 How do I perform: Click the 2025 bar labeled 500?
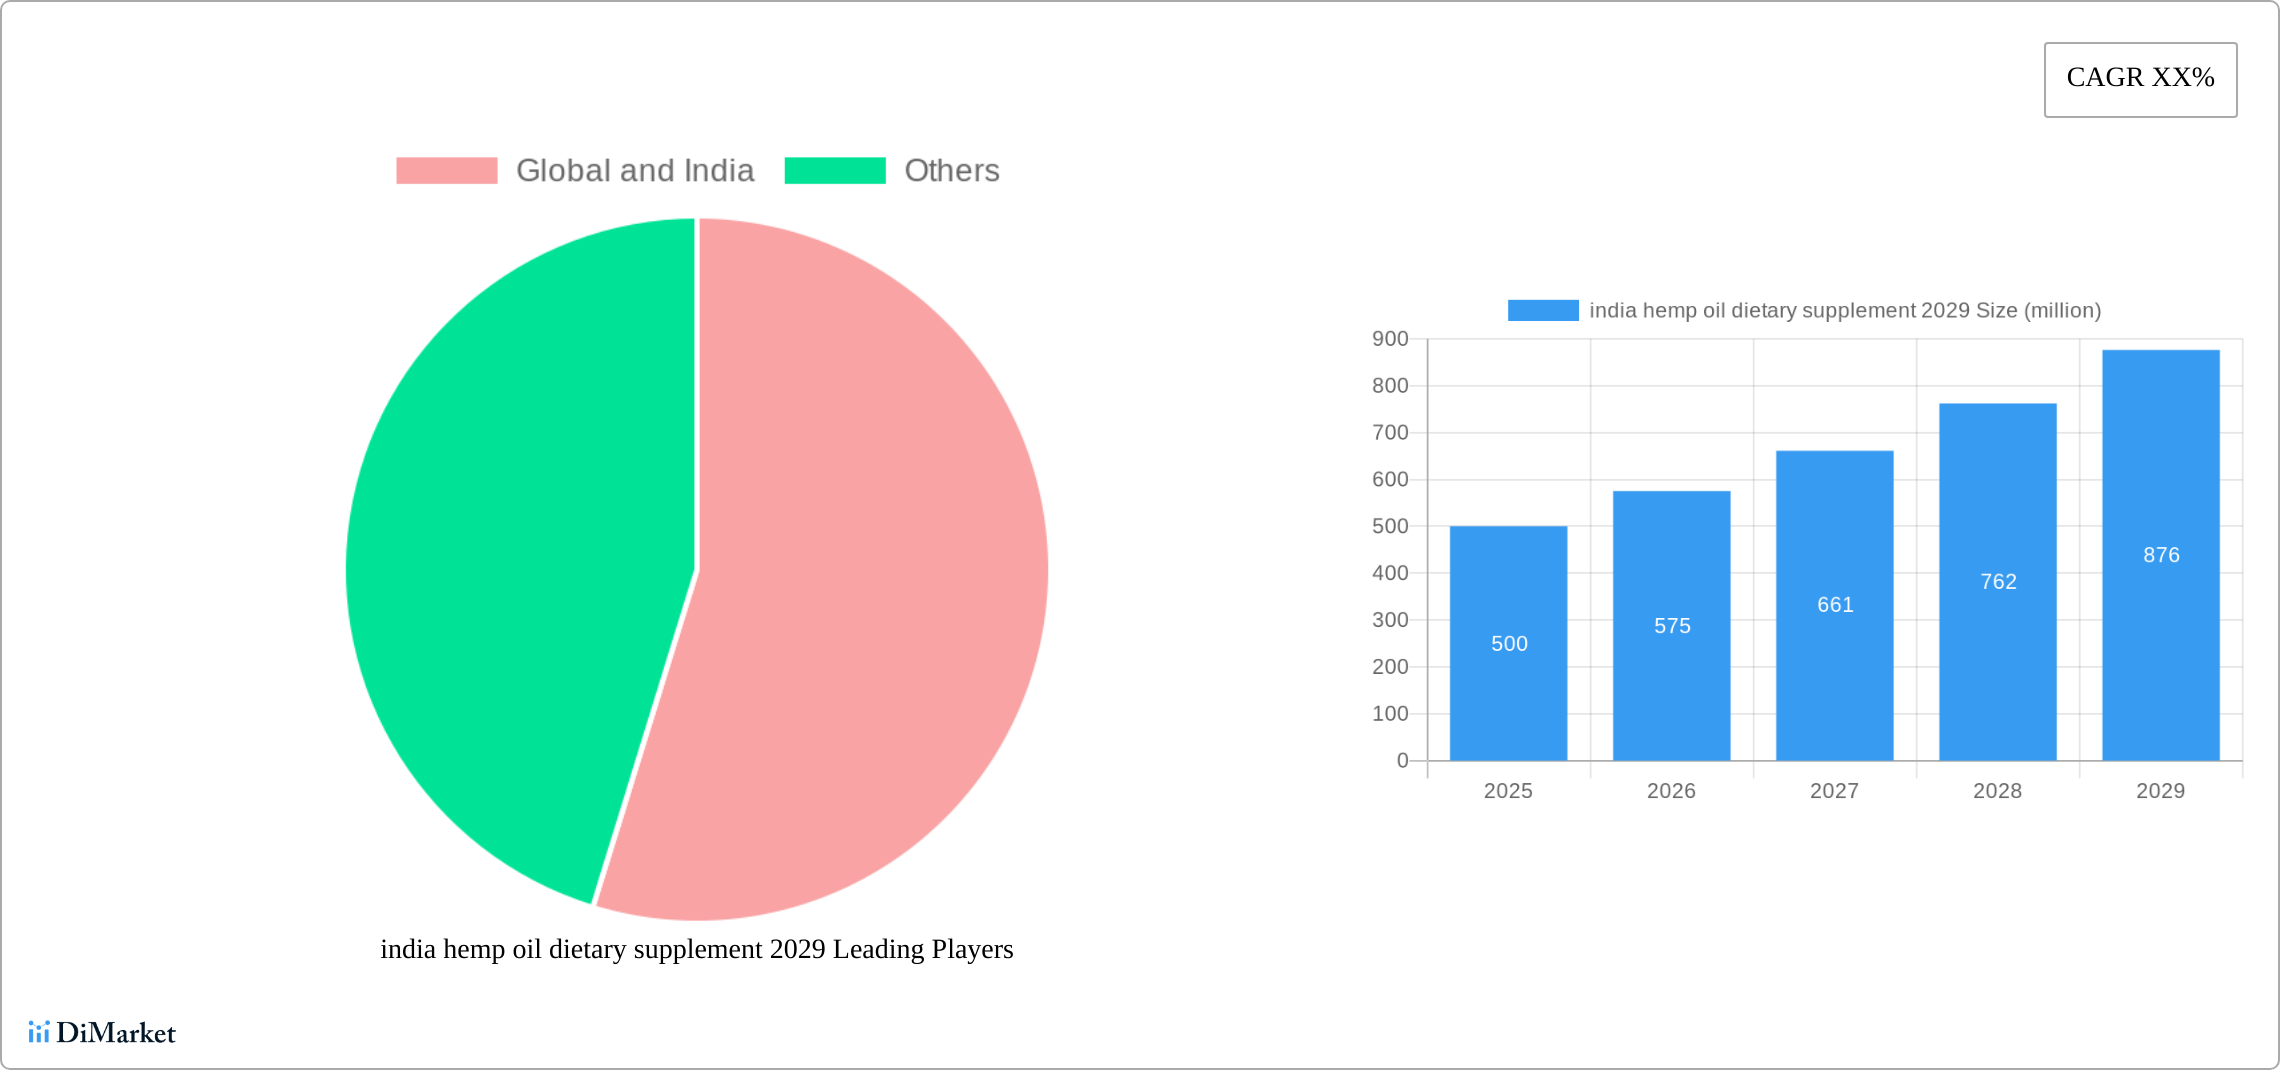pos(1509,643)
